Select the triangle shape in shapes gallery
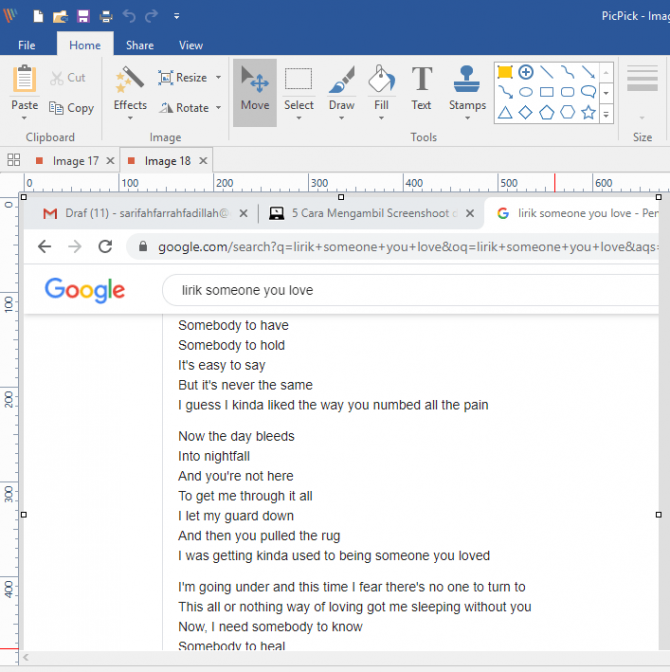The image size is (670, 672). click(505, 112)
